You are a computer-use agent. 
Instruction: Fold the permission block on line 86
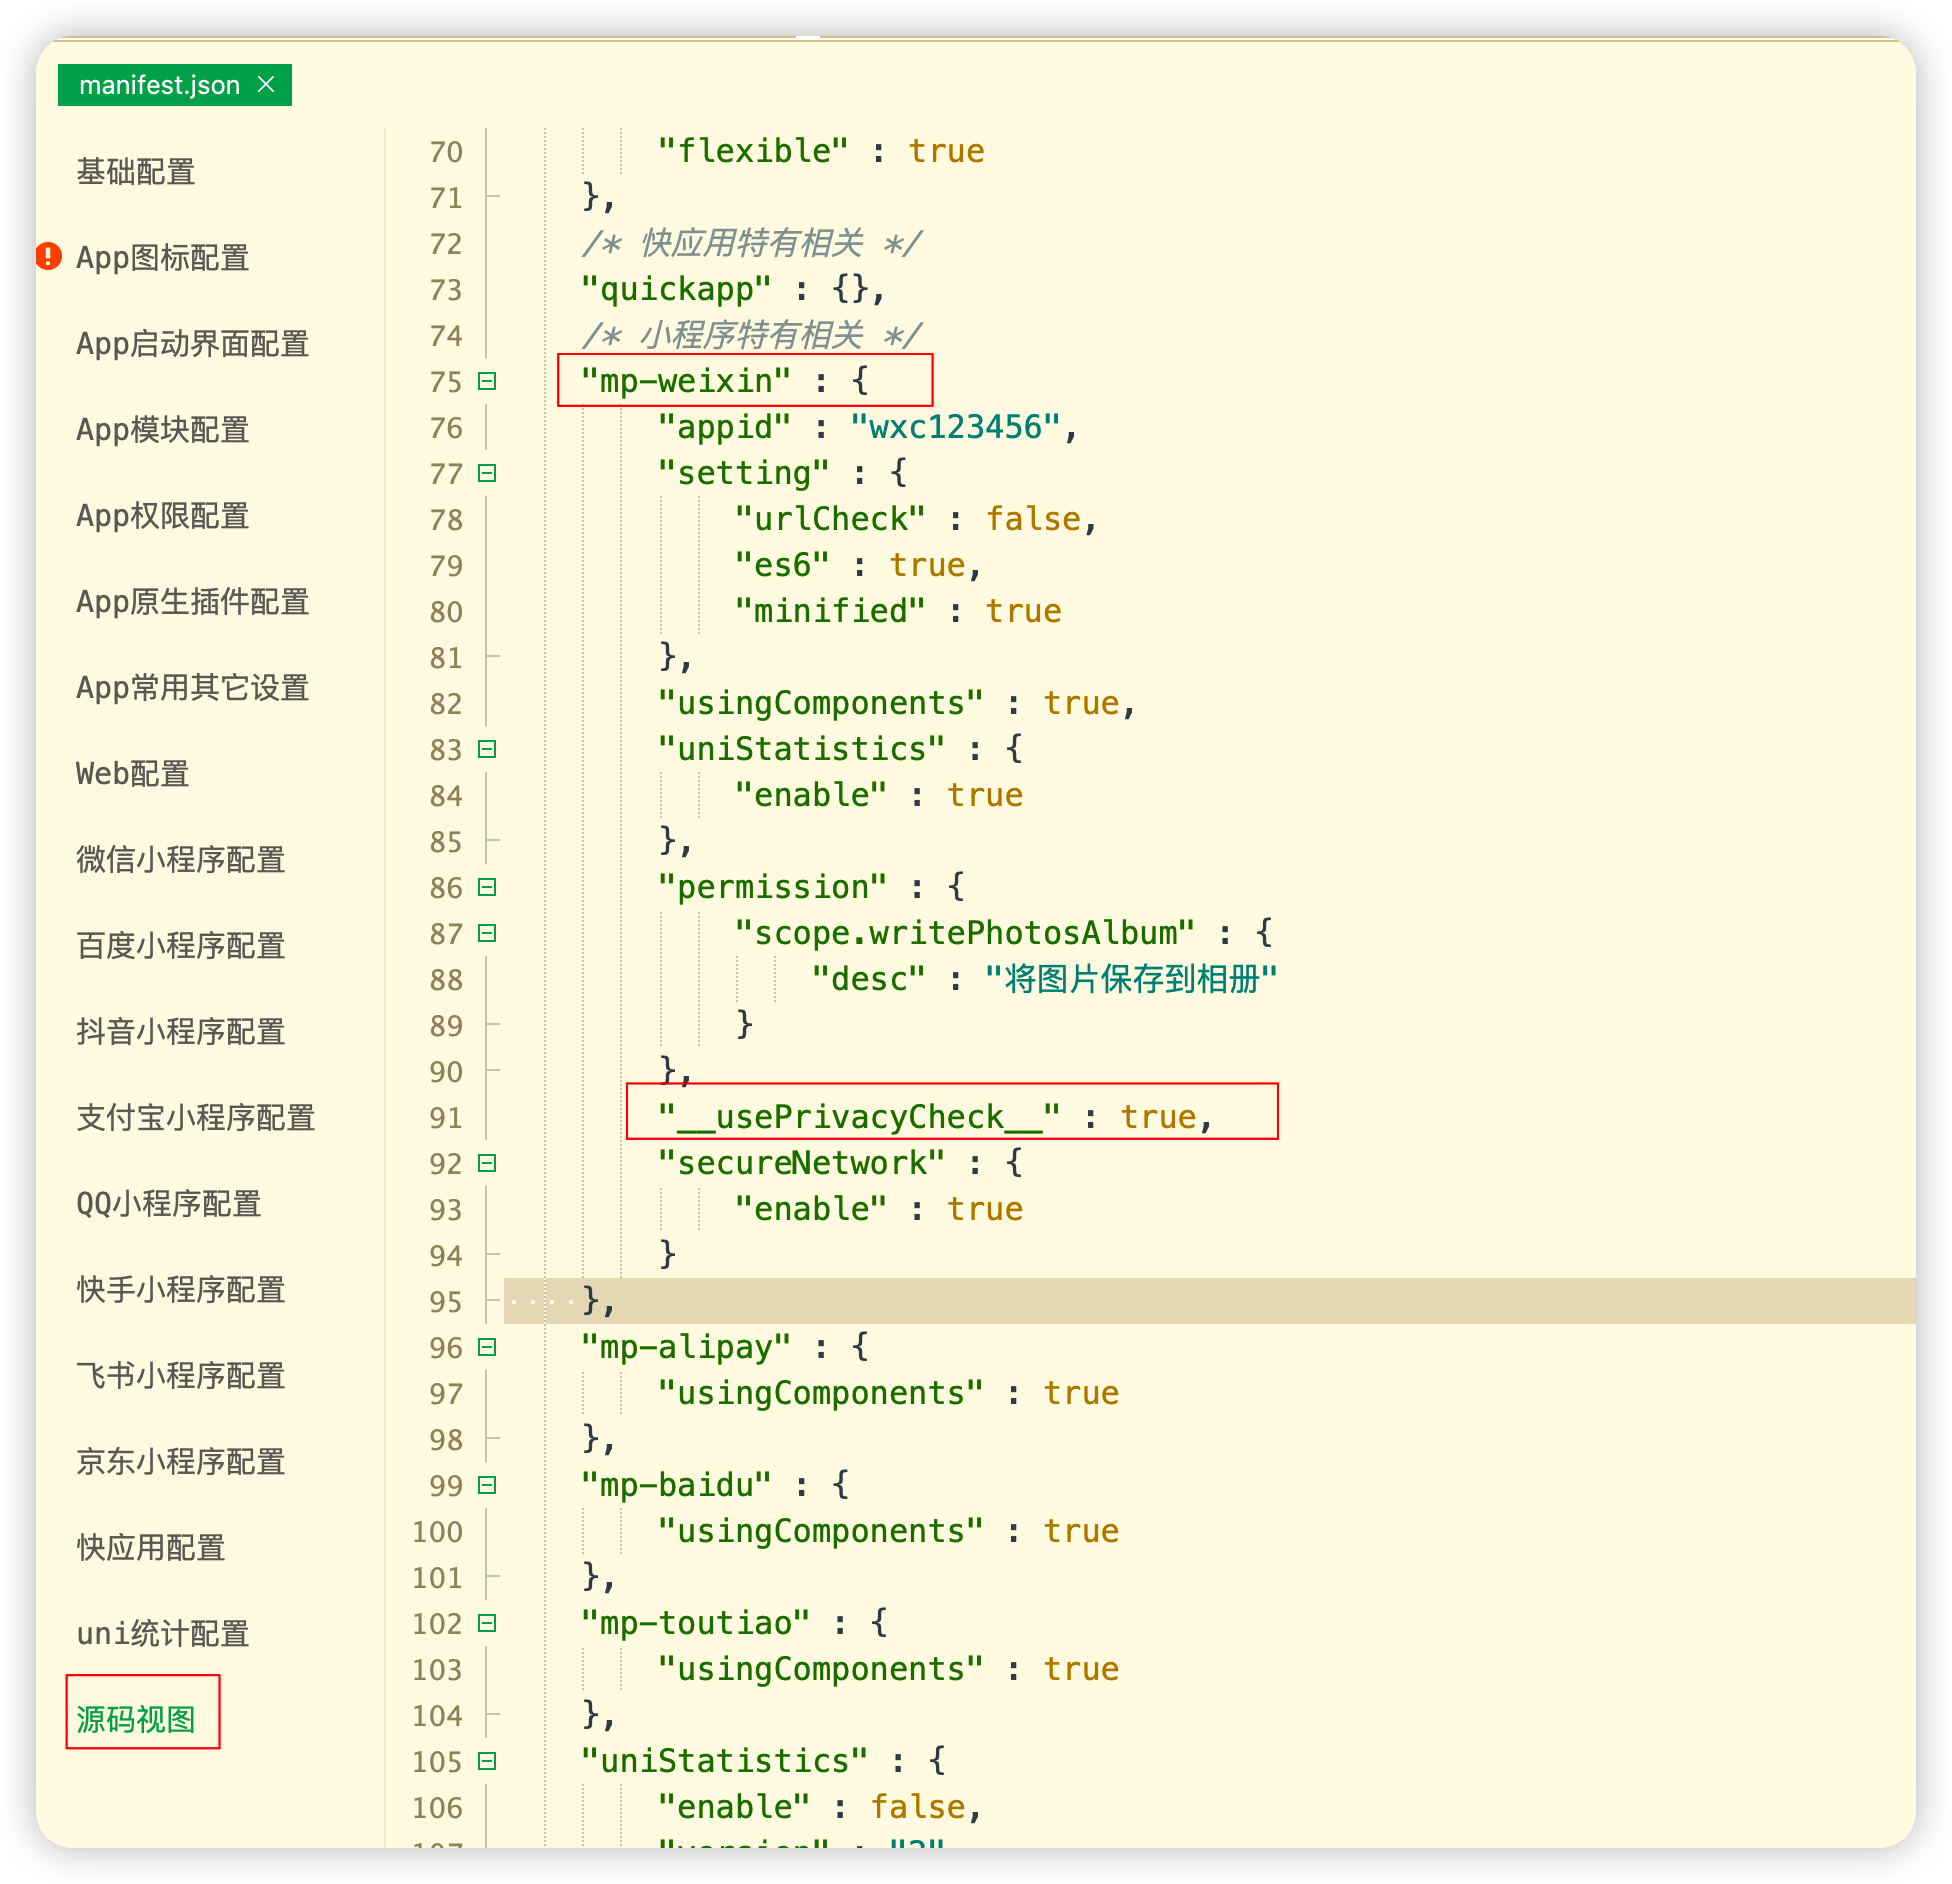[487, 887]
